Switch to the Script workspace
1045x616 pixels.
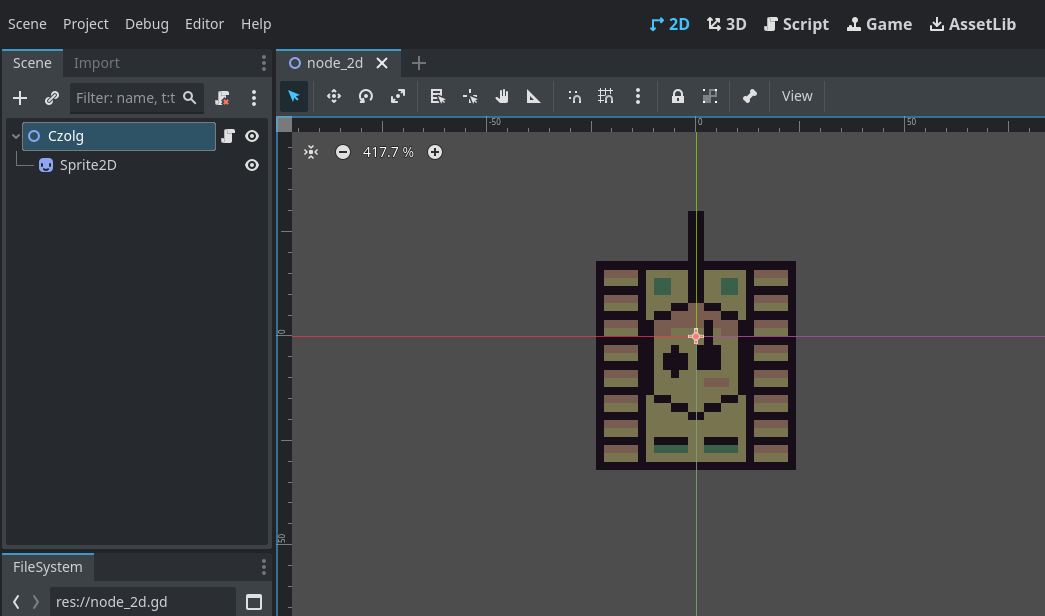[x=796, y=24]
